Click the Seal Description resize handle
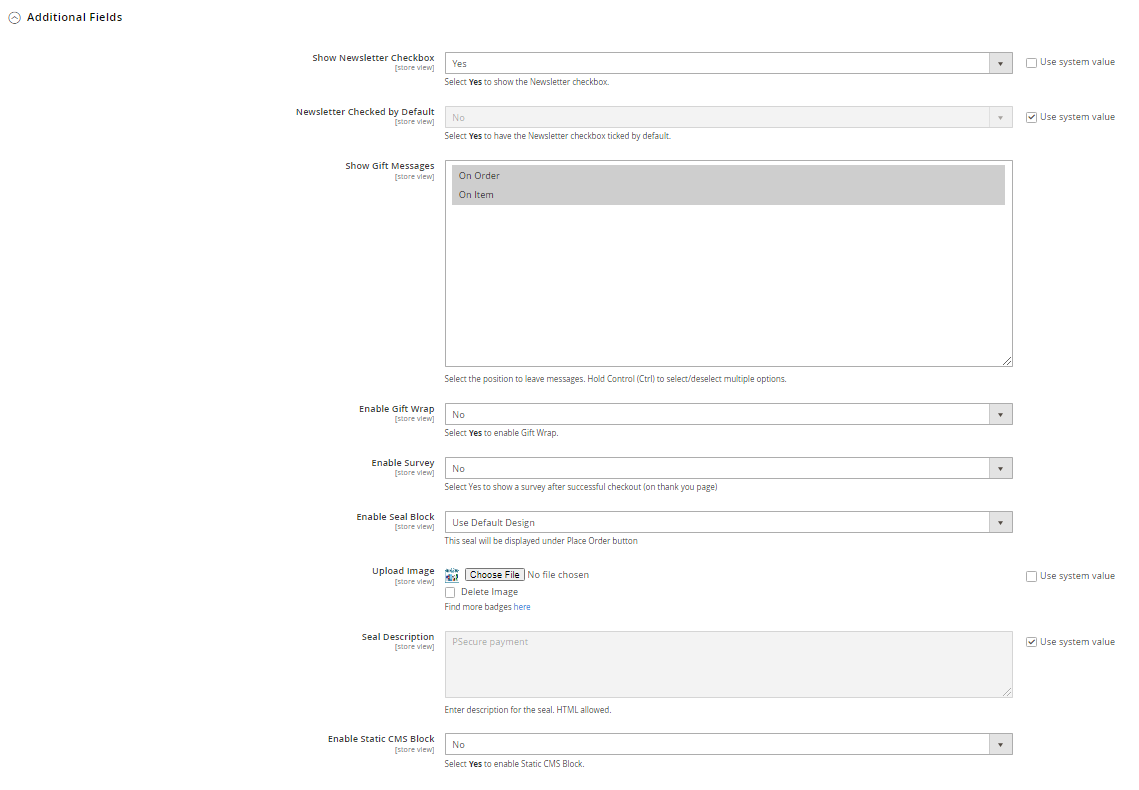1139x790 pixels. pos(1007,692)
